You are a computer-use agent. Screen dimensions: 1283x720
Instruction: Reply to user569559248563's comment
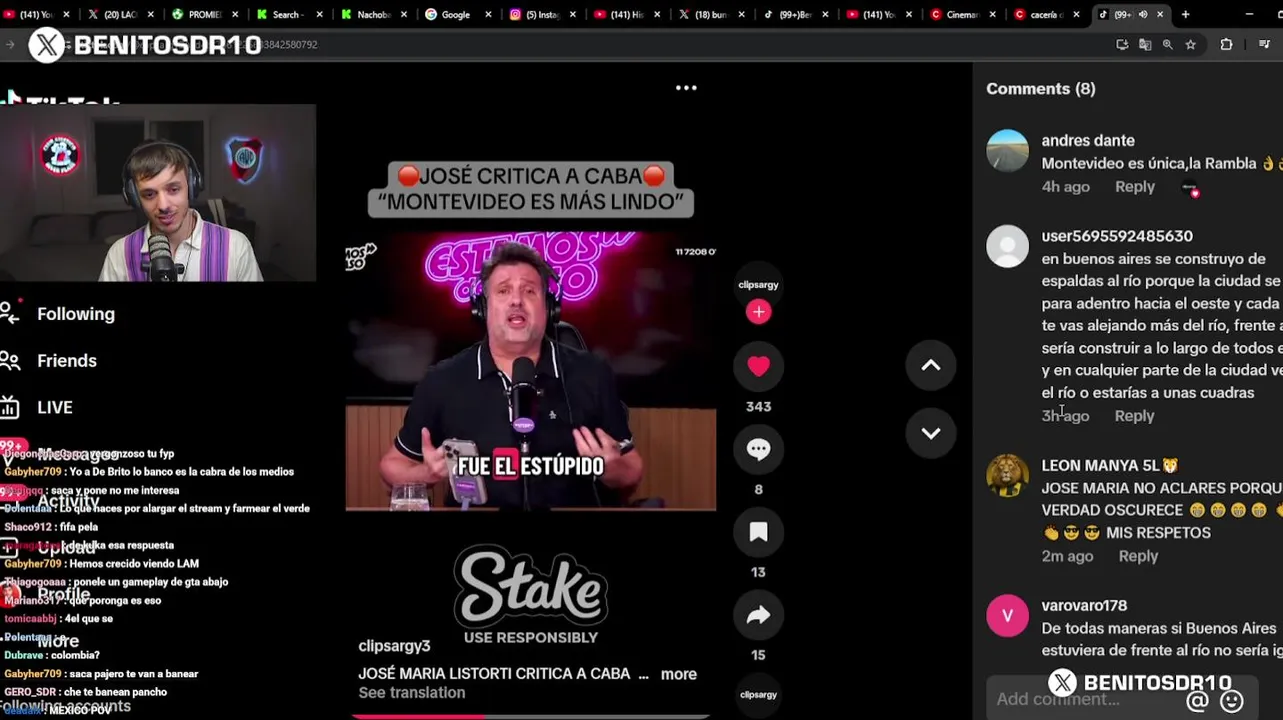point(1134,416)
